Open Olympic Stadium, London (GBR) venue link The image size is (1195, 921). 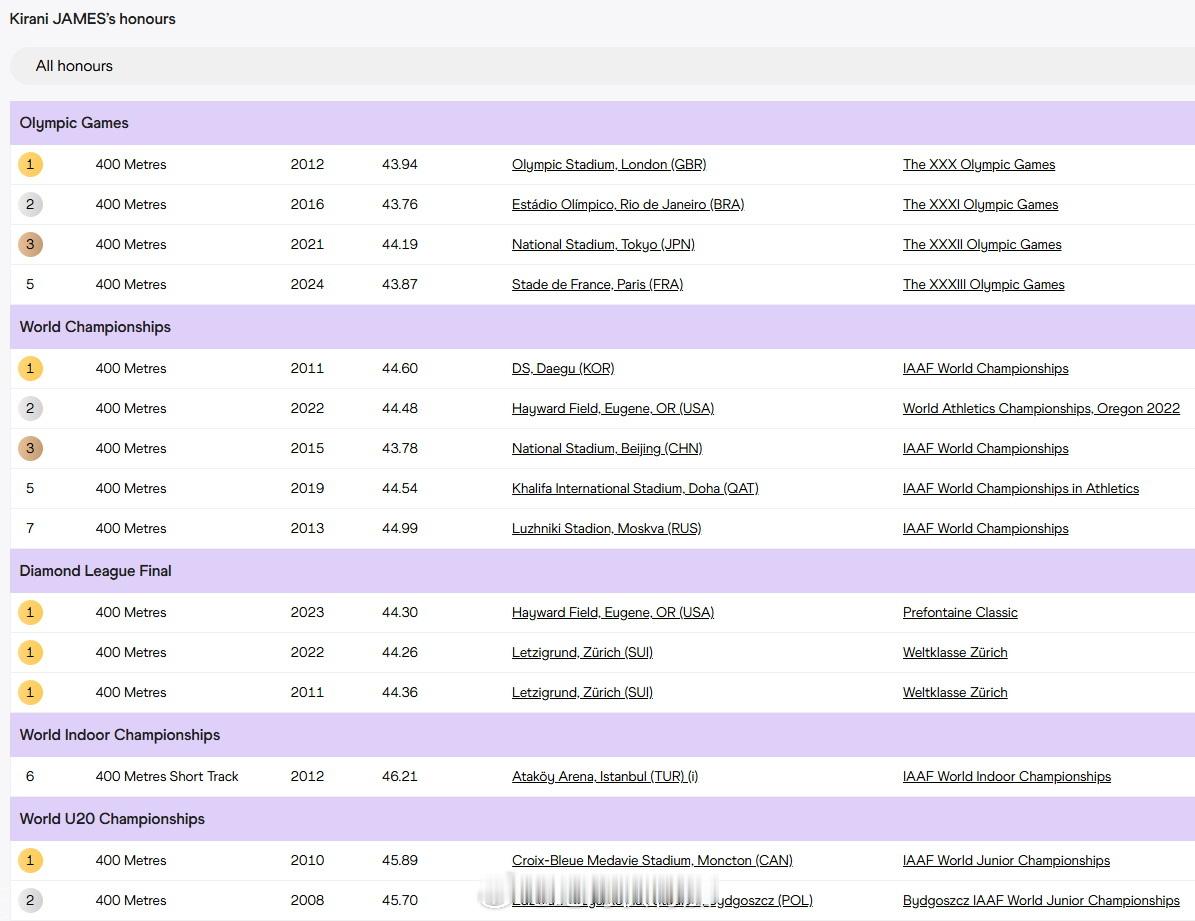point(609,165)
